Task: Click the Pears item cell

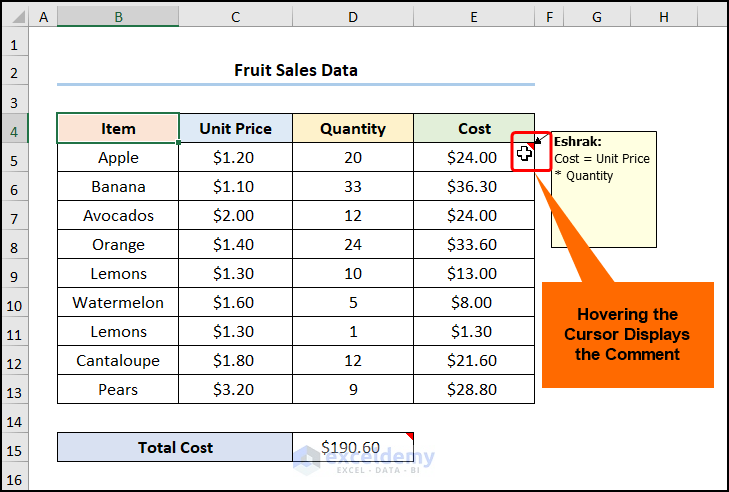Action: point(118,389)
